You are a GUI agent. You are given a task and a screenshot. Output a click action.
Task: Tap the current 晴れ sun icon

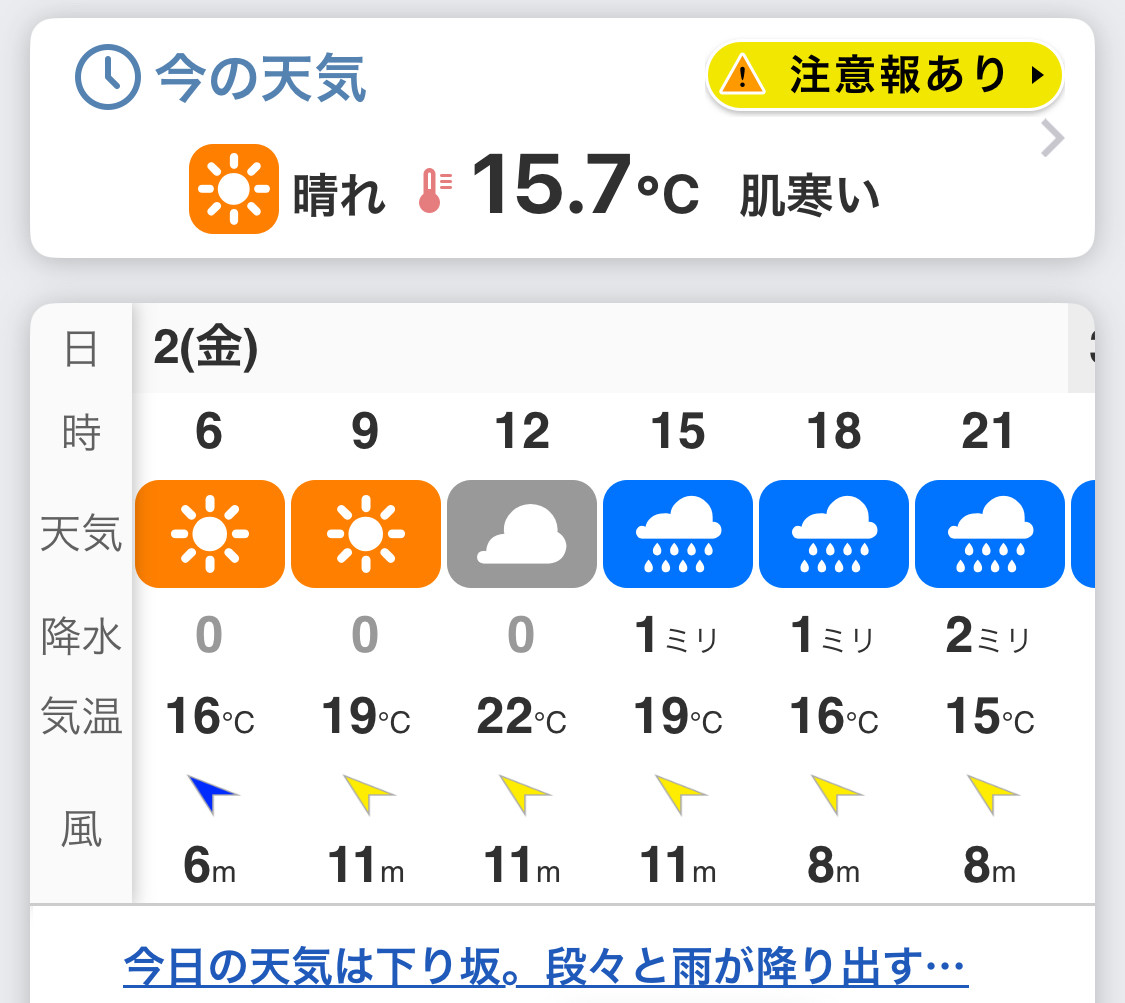(234, 189)
